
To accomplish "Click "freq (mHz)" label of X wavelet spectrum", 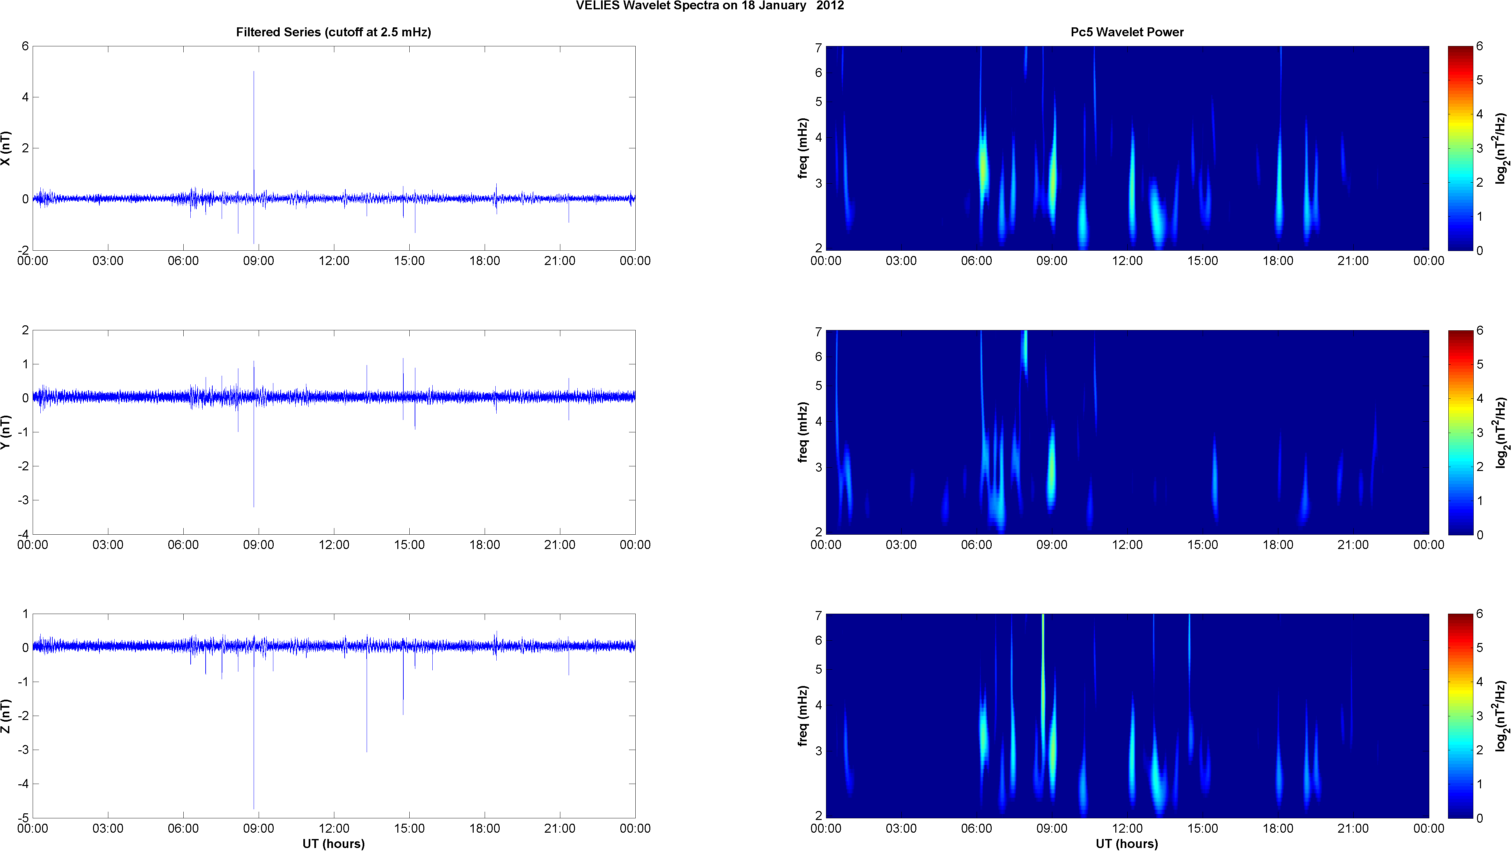I will (803, 148).
